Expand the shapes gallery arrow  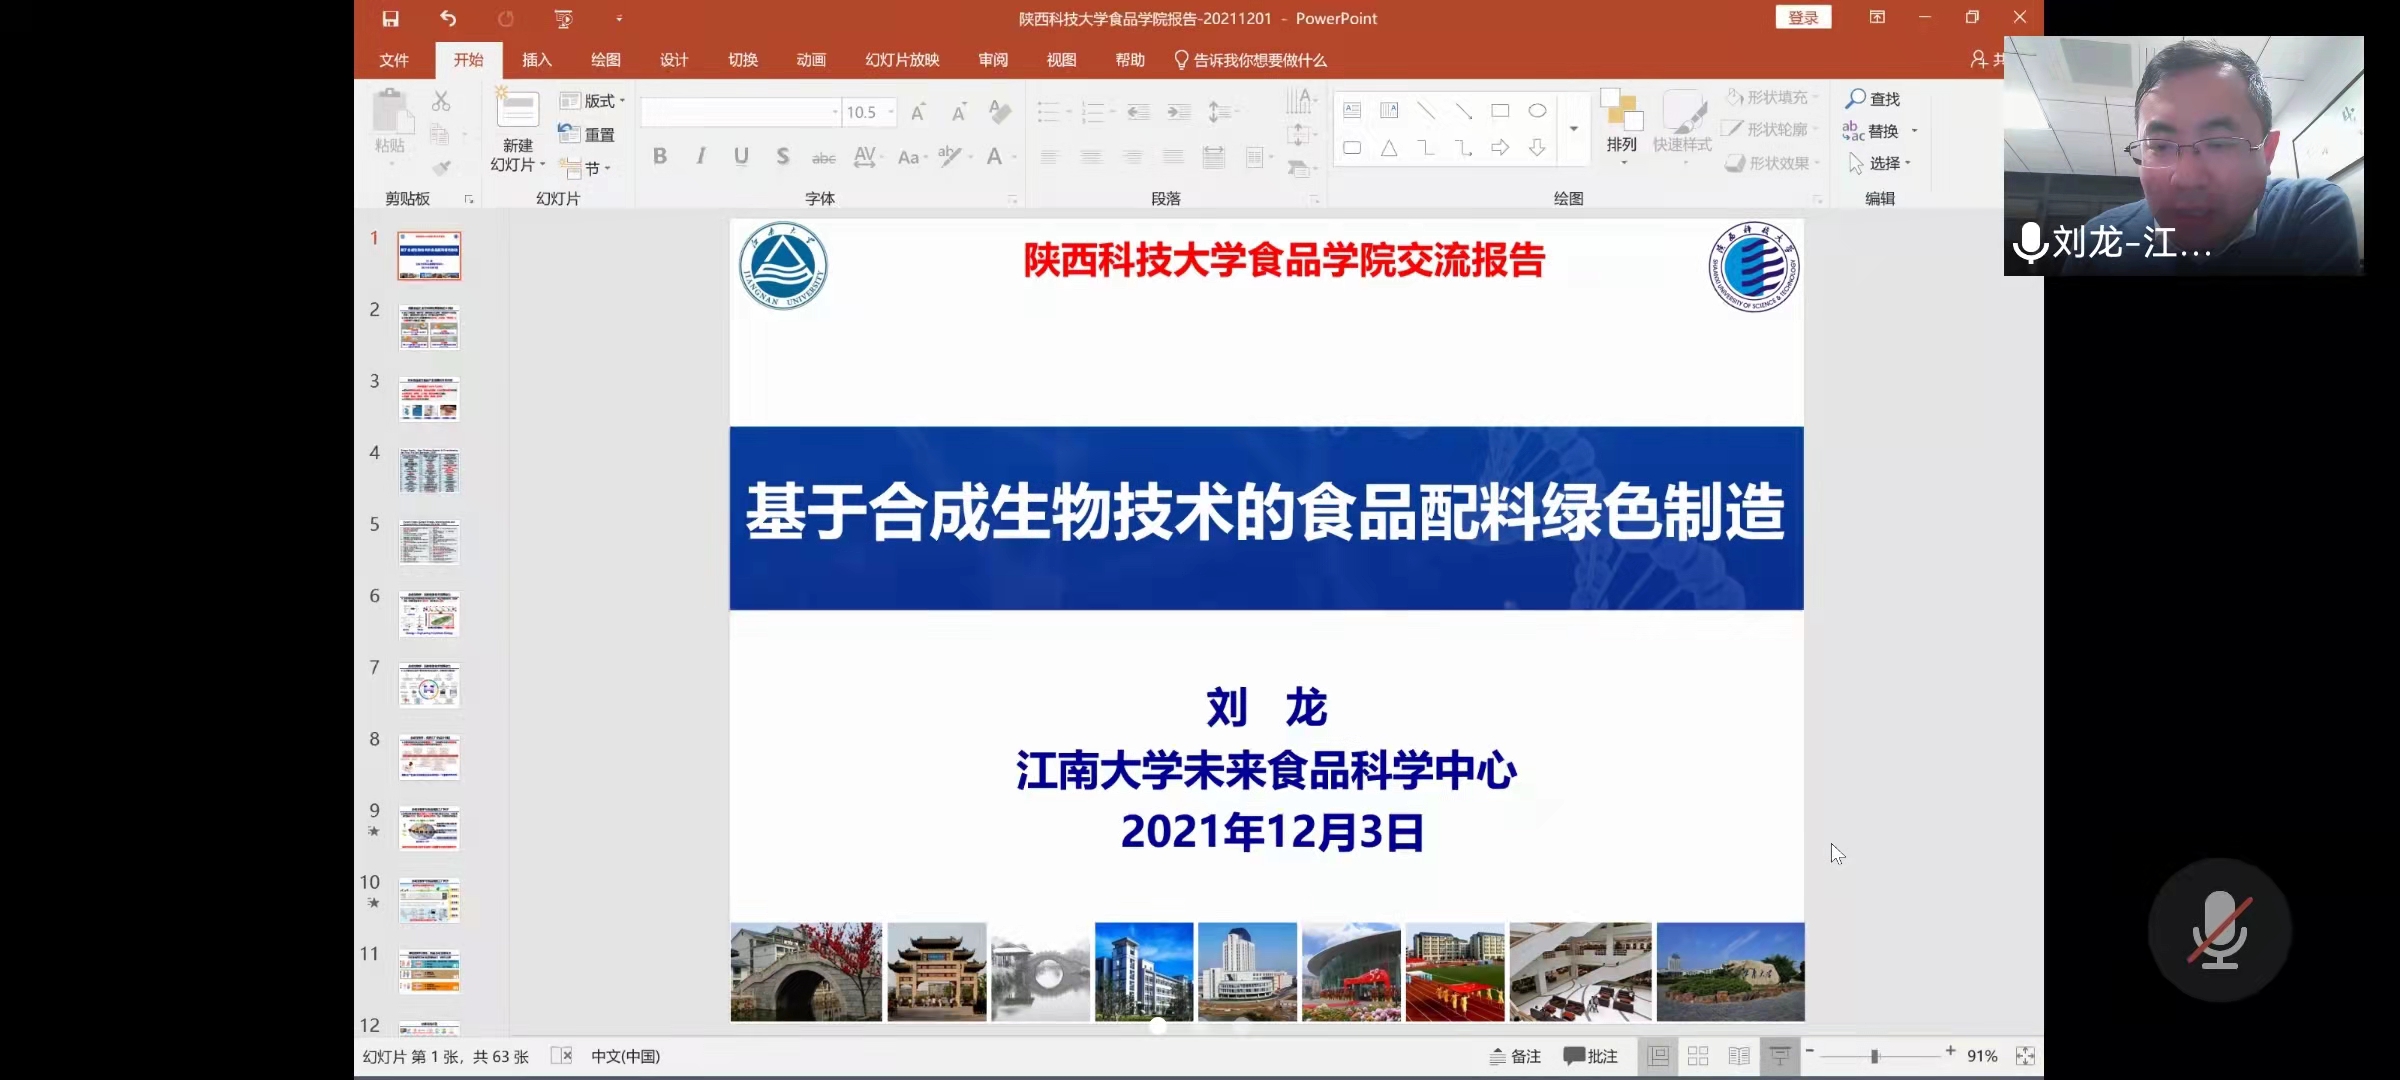1573,129
